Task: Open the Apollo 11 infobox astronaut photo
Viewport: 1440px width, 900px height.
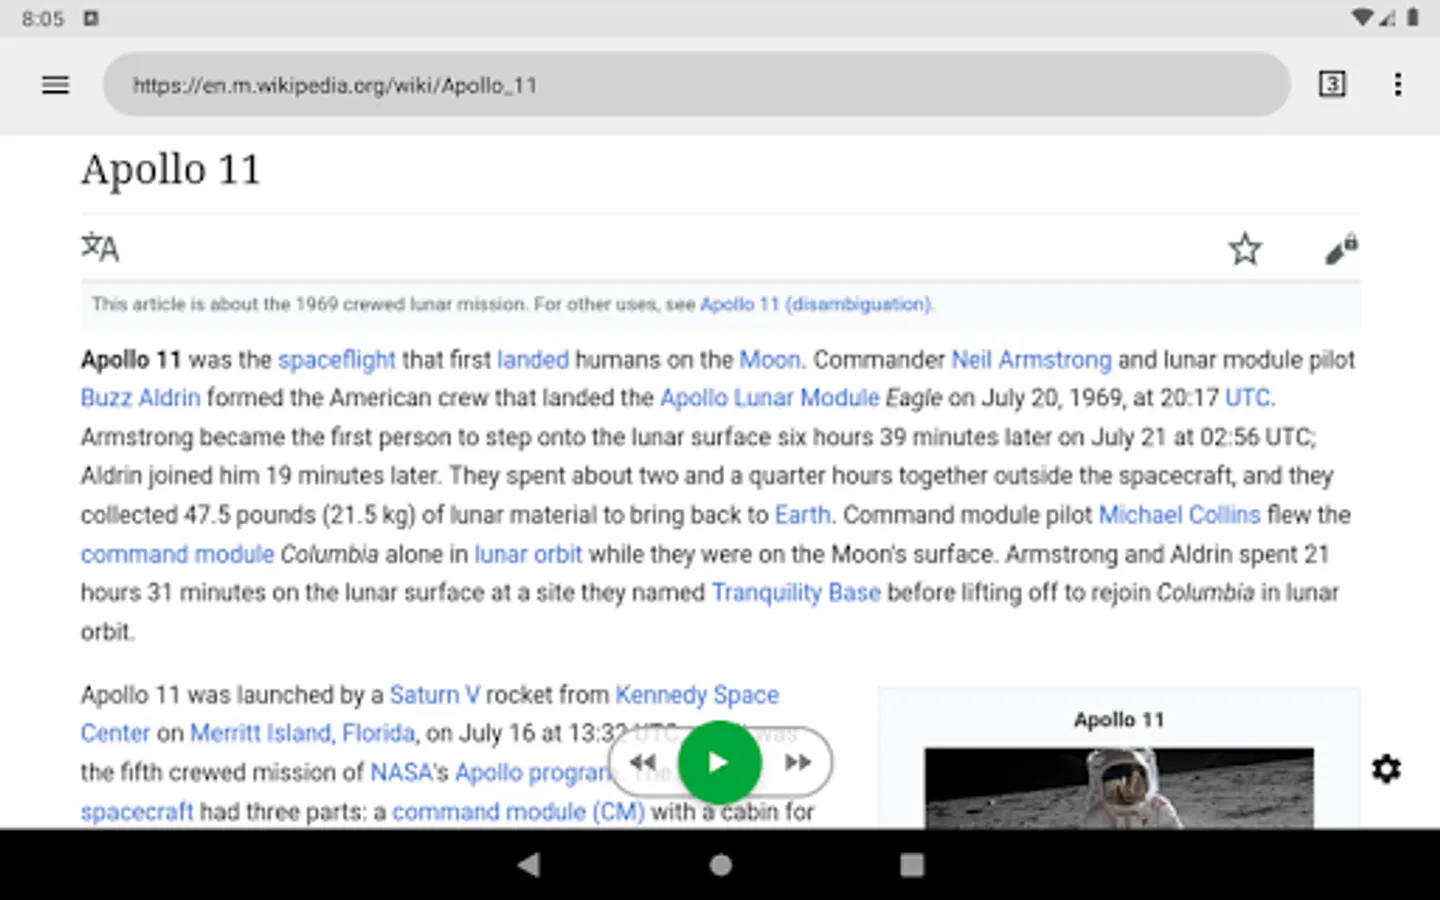Action: coord(1119,788)
